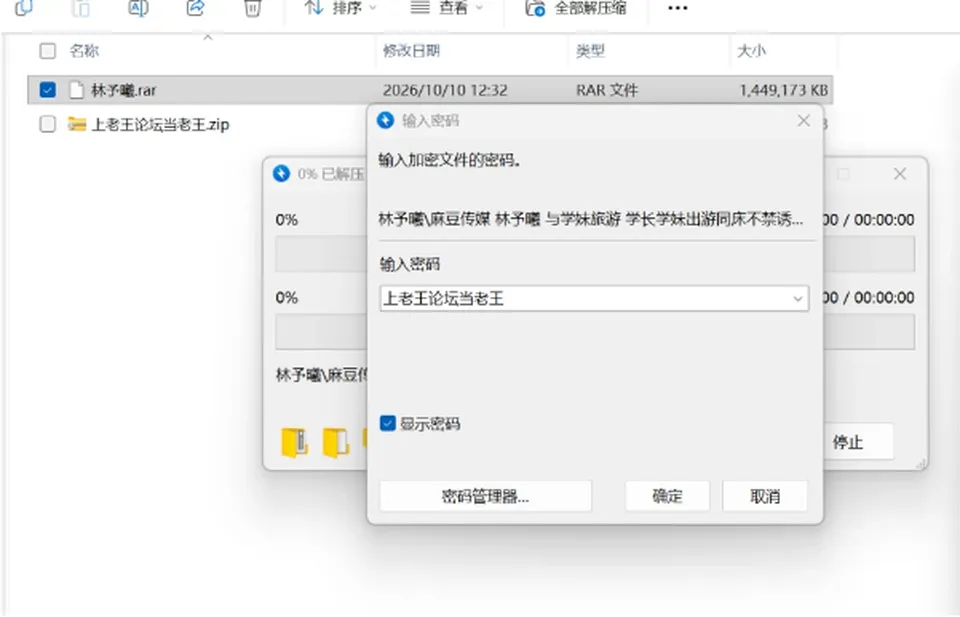960x617 pixels.
Task: Click the app icon in 输入密码 title bar
Action: (x=385, y=121)
